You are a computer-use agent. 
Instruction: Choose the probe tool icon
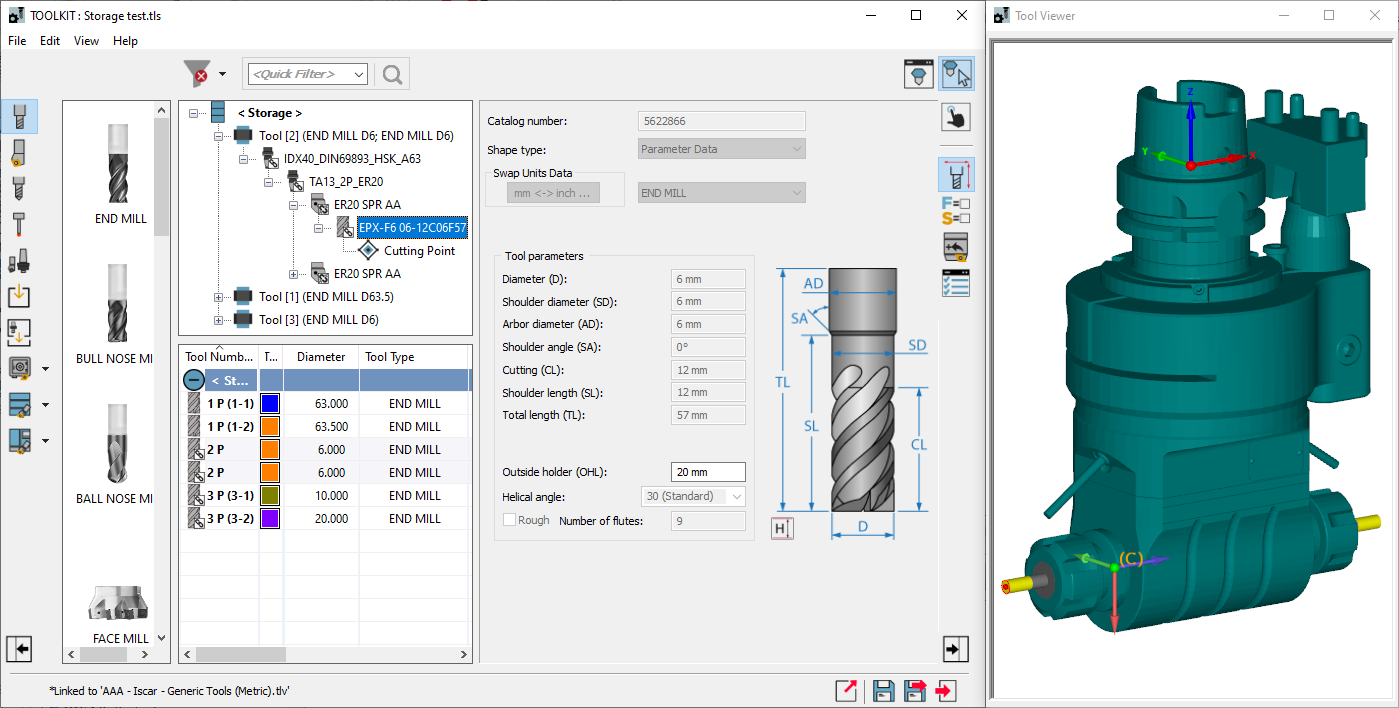(x=19, y=224)
